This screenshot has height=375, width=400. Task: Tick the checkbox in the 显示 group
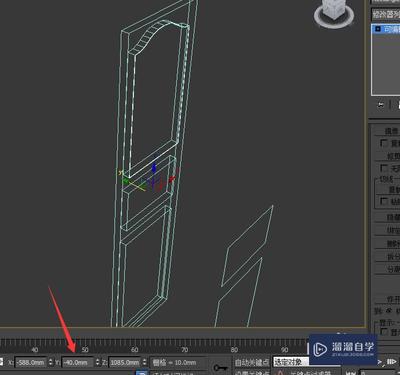tap(384, 331)
